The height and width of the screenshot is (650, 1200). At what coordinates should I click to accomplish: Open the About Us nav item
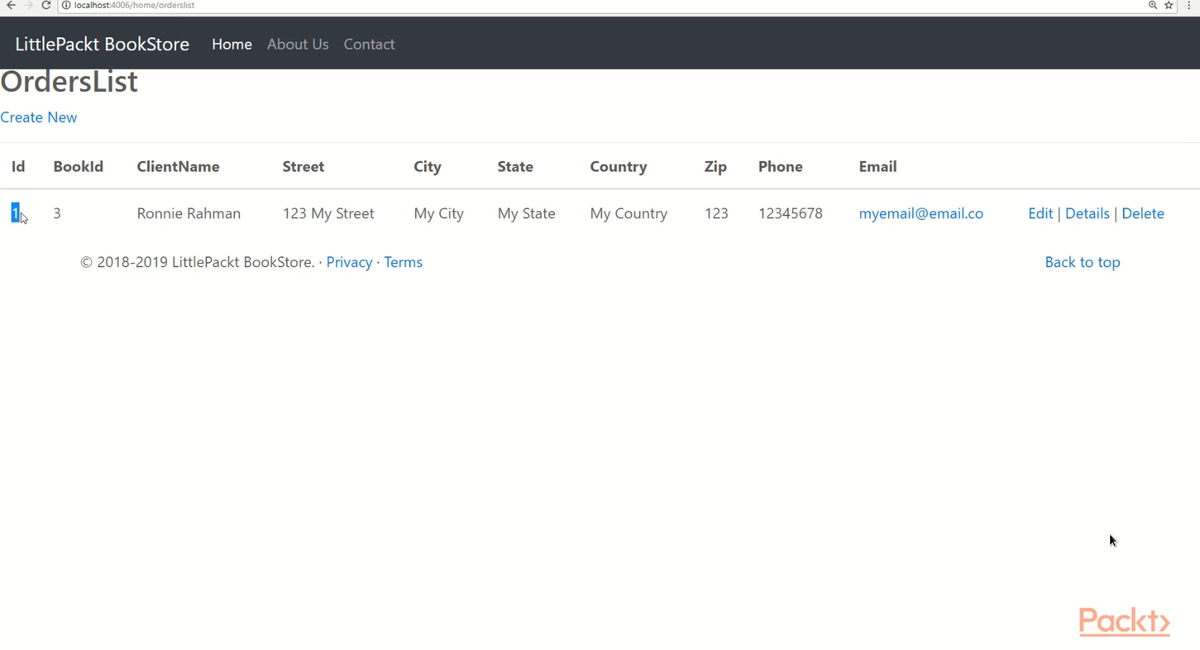298,44
